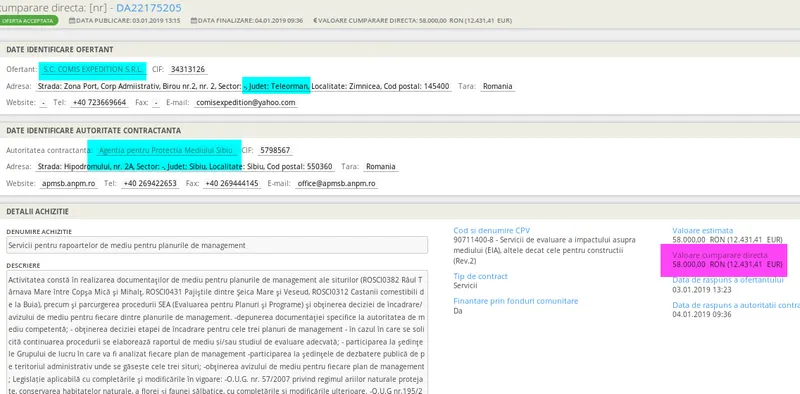The image size is (800, 394).
Task: Click the authority country value Romania
Action: click(x=381, y=167)
